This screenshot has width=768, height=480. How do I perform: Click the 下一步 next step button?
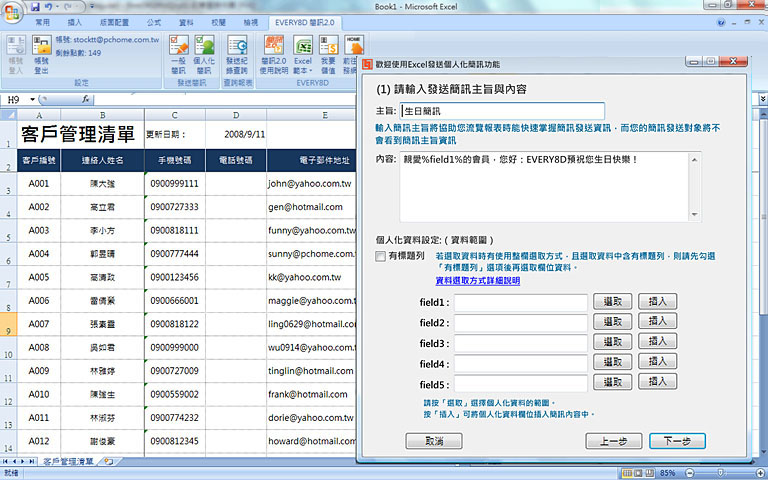coord(677,441)
